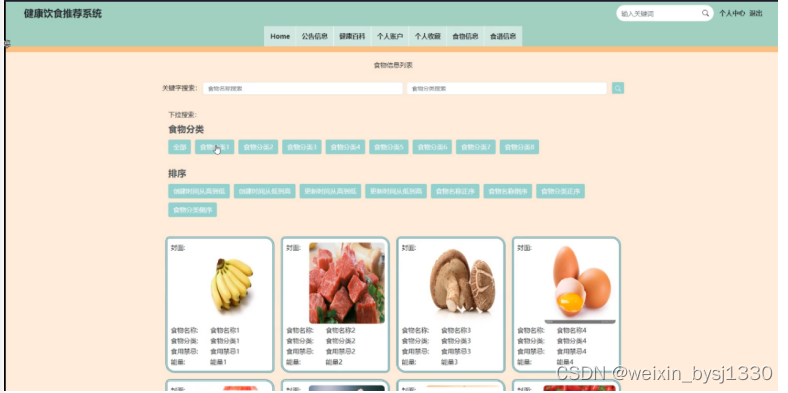Viewport: 788px width, 393px height.
Task: Filter by 食物分类7
Action: point(476,147)
